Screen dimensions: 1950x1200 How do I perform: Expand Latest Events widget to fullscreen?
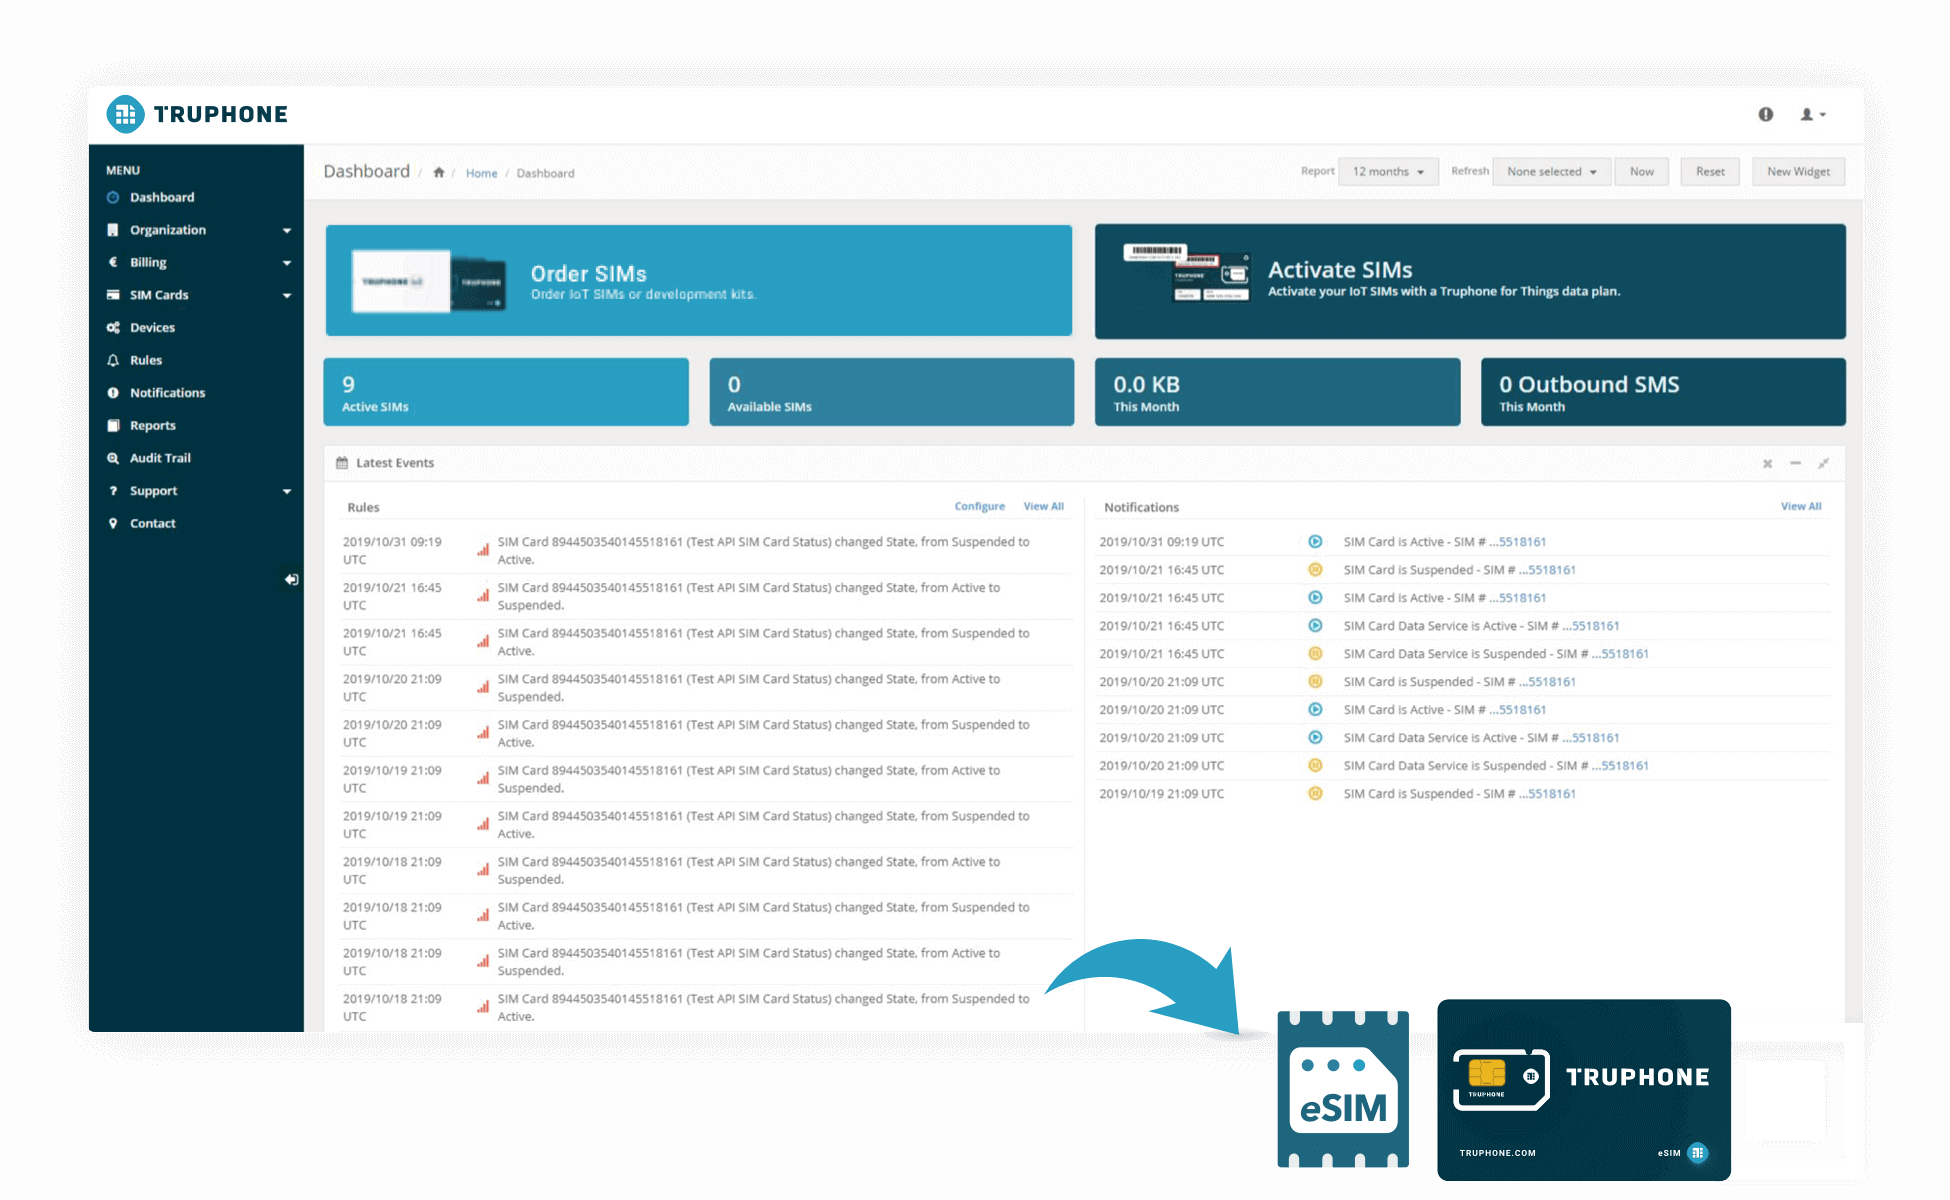1823,463
